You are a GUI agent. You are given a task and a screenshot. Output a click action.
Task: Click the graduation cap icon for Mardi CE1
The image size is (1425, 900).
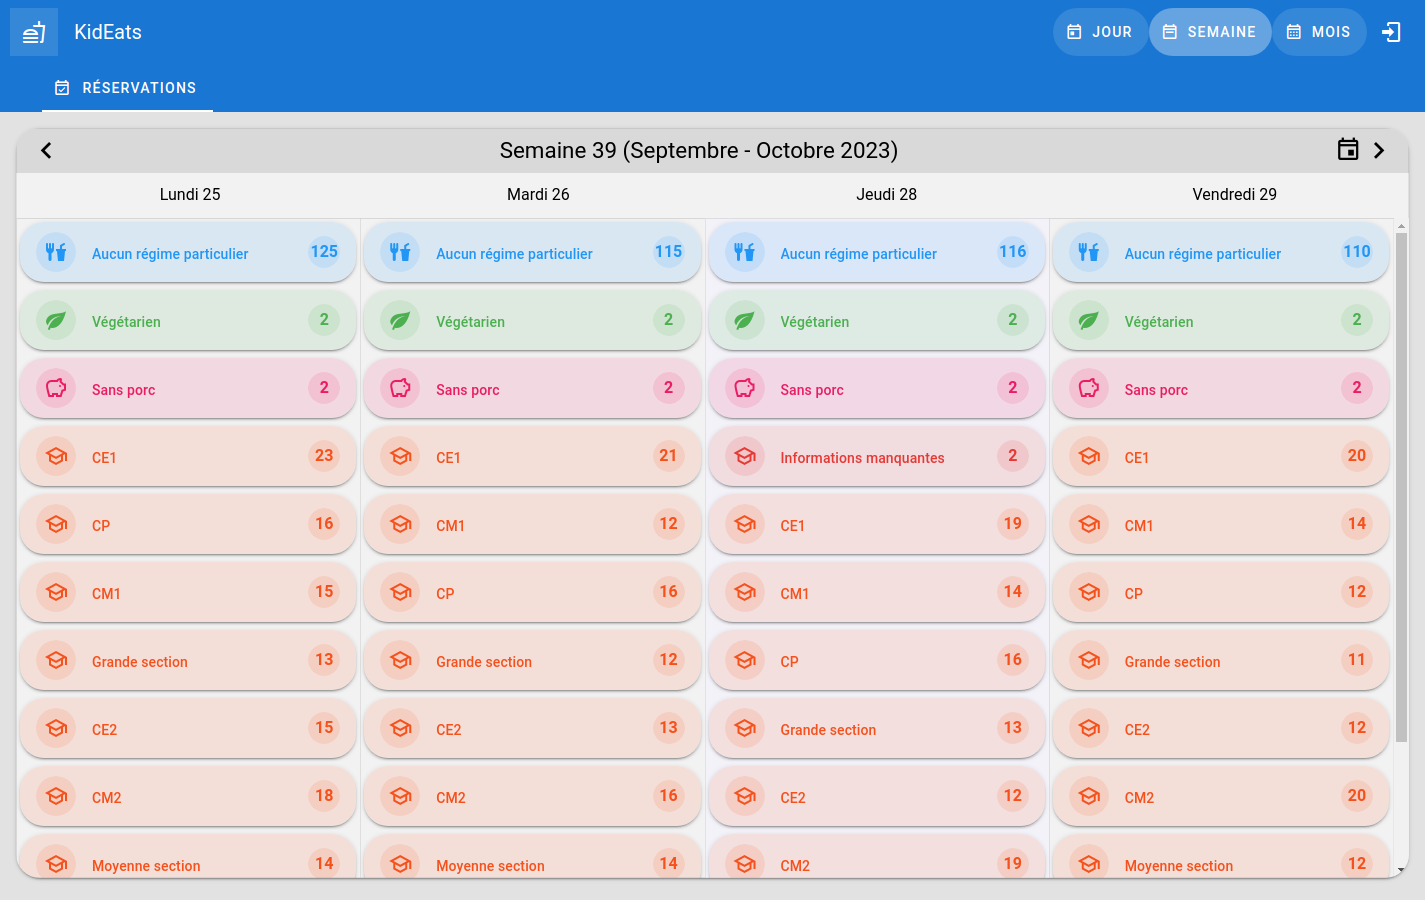click(400, 456)
